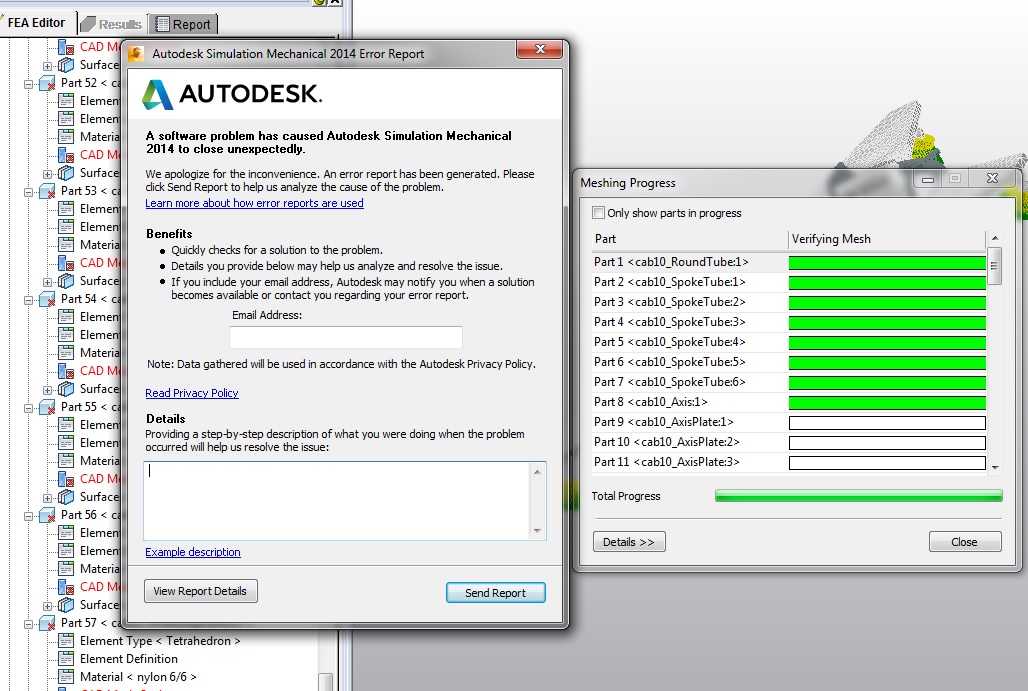This screenshot has height=691, width=1028.
Task: Click the Surfaces icon under Part 52
Action: [x=66, y=173]
